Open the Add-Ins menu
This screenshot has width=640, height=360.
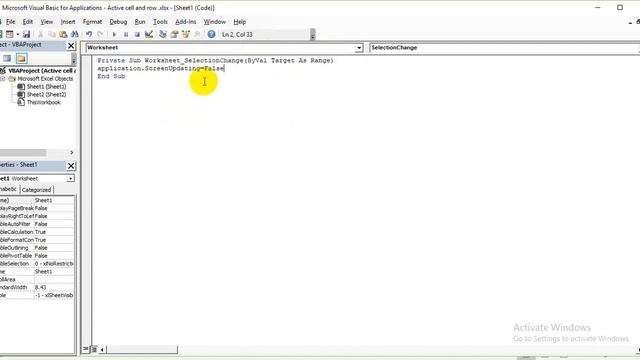pos(185,22)
